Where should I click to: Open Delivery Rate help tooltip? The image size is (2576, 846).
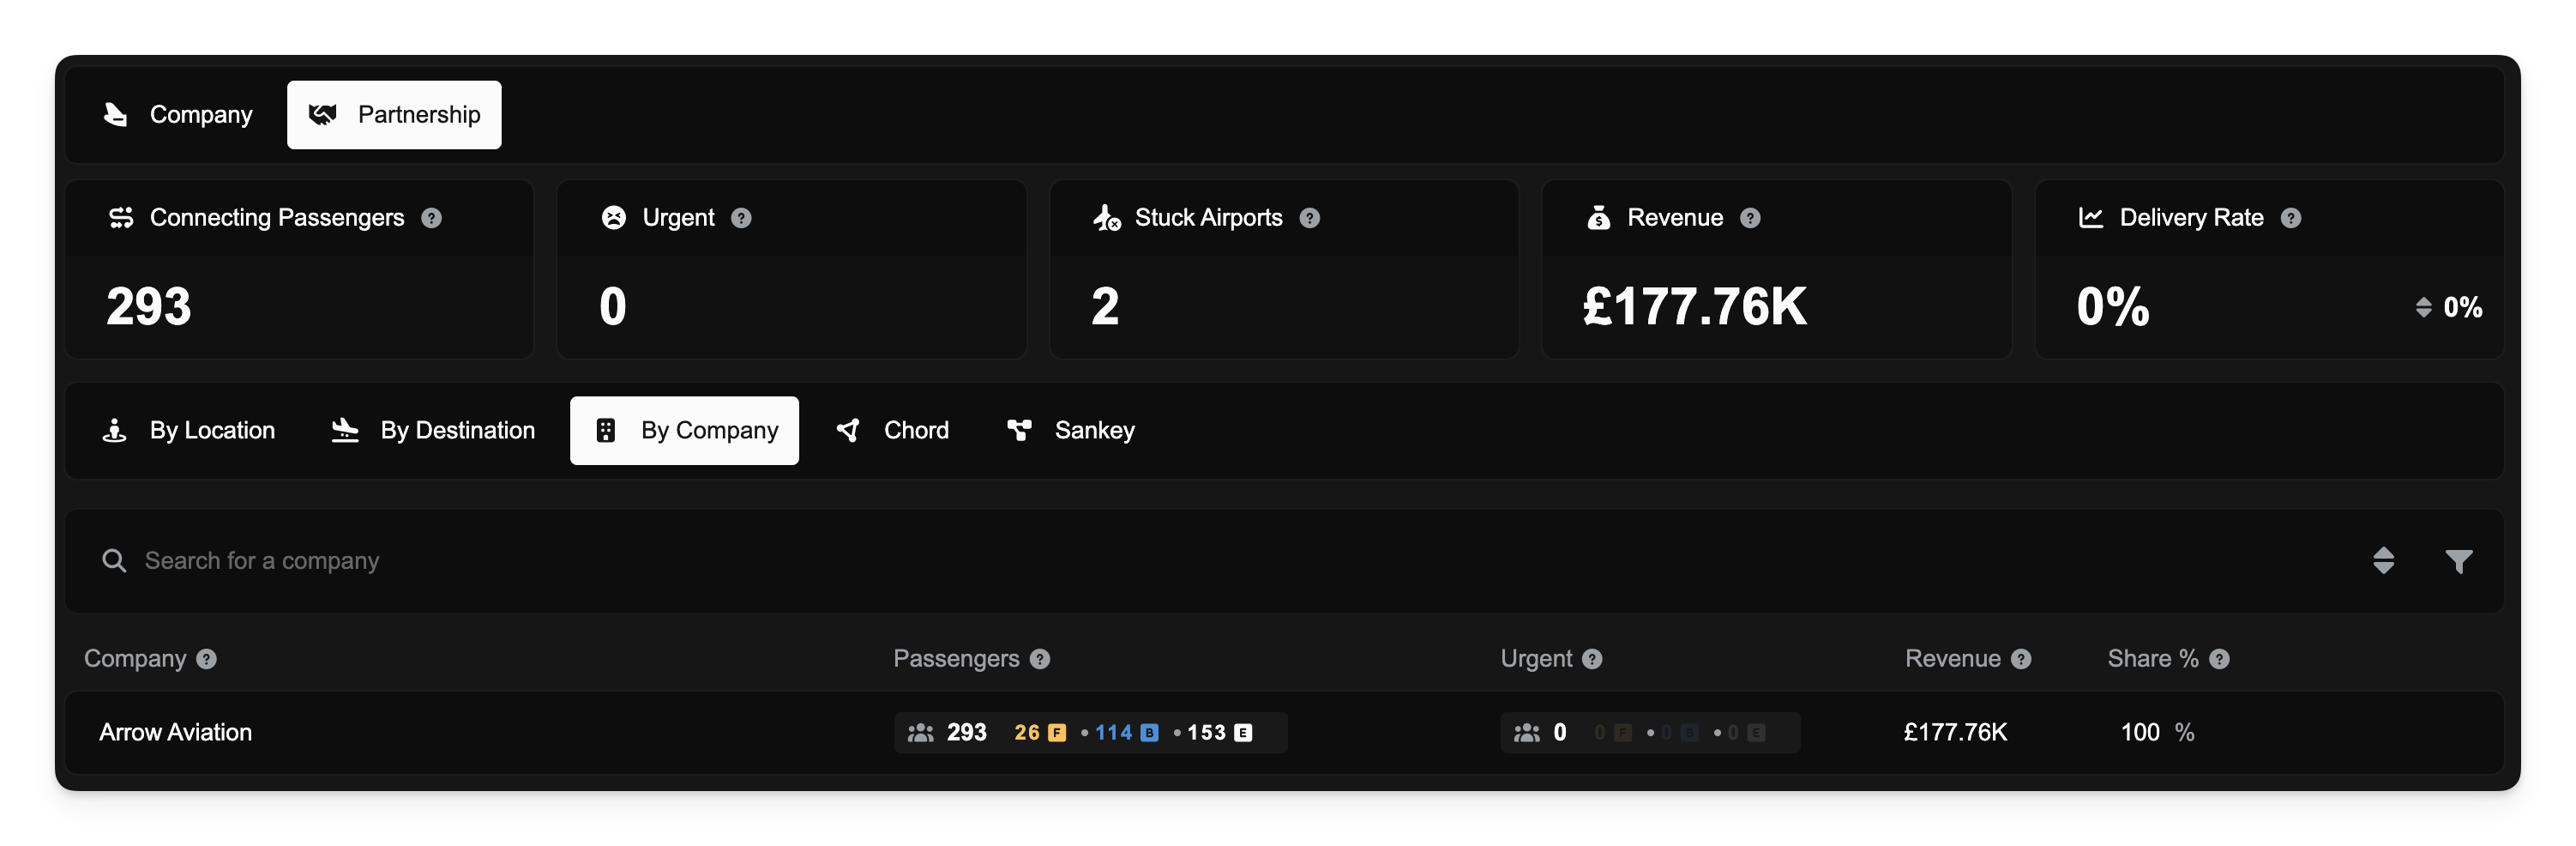[x=2291, y=218]
